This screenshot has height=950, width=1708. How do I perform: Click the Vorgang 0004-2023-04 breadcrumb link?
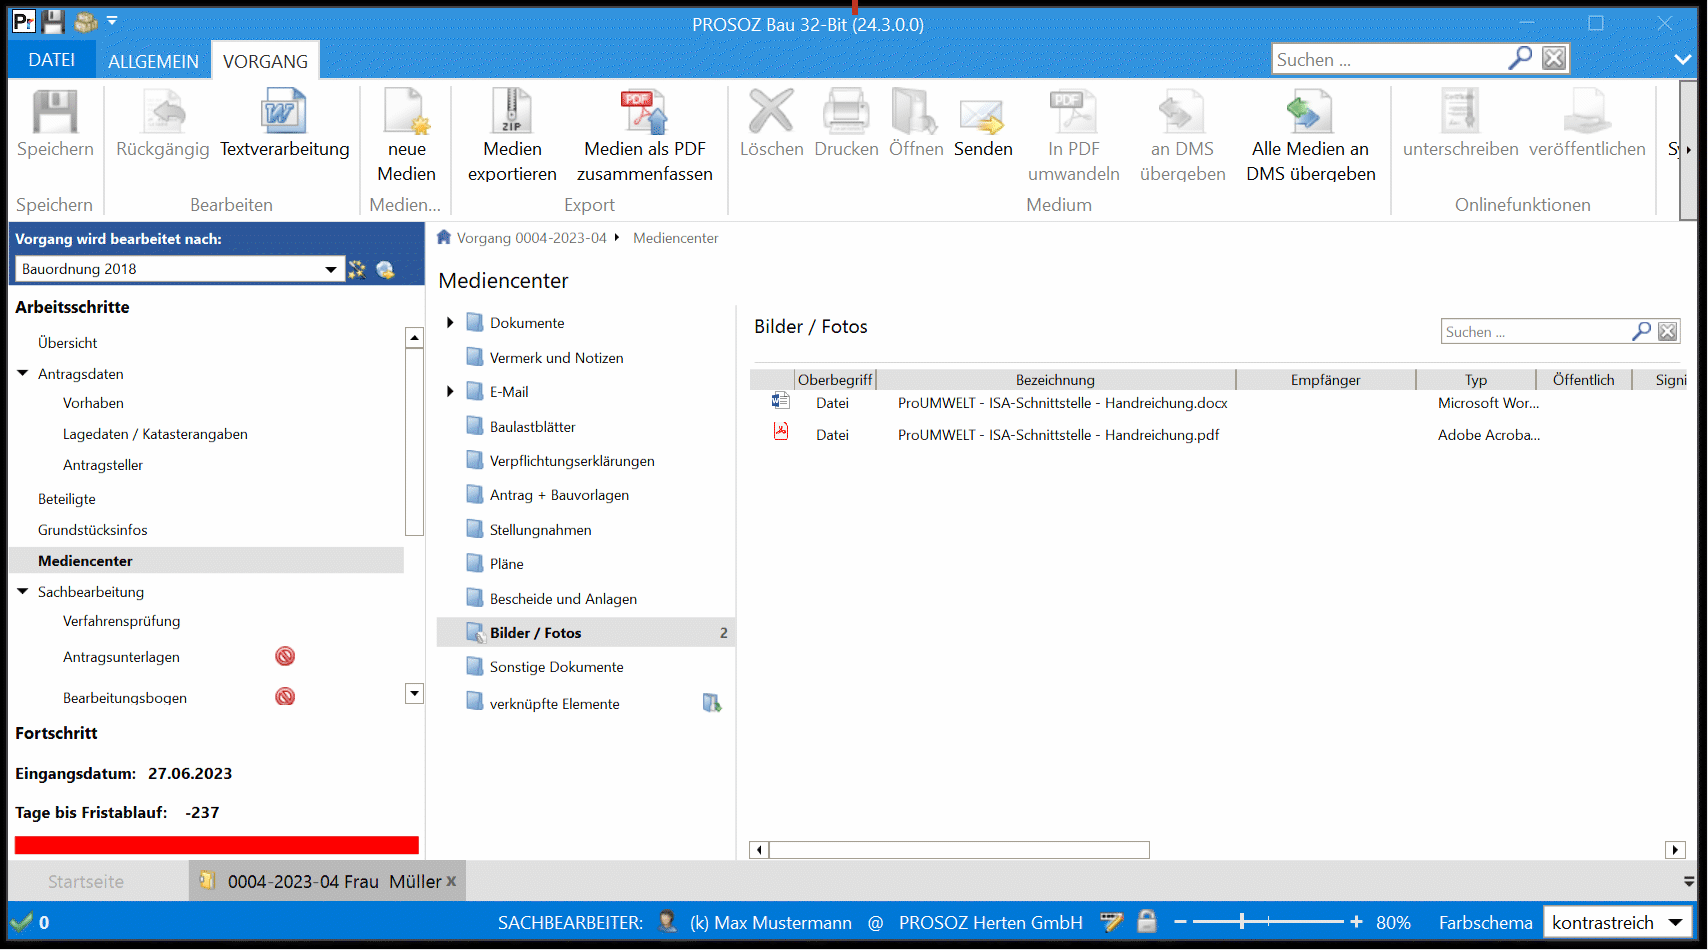(x=531, y=238)
